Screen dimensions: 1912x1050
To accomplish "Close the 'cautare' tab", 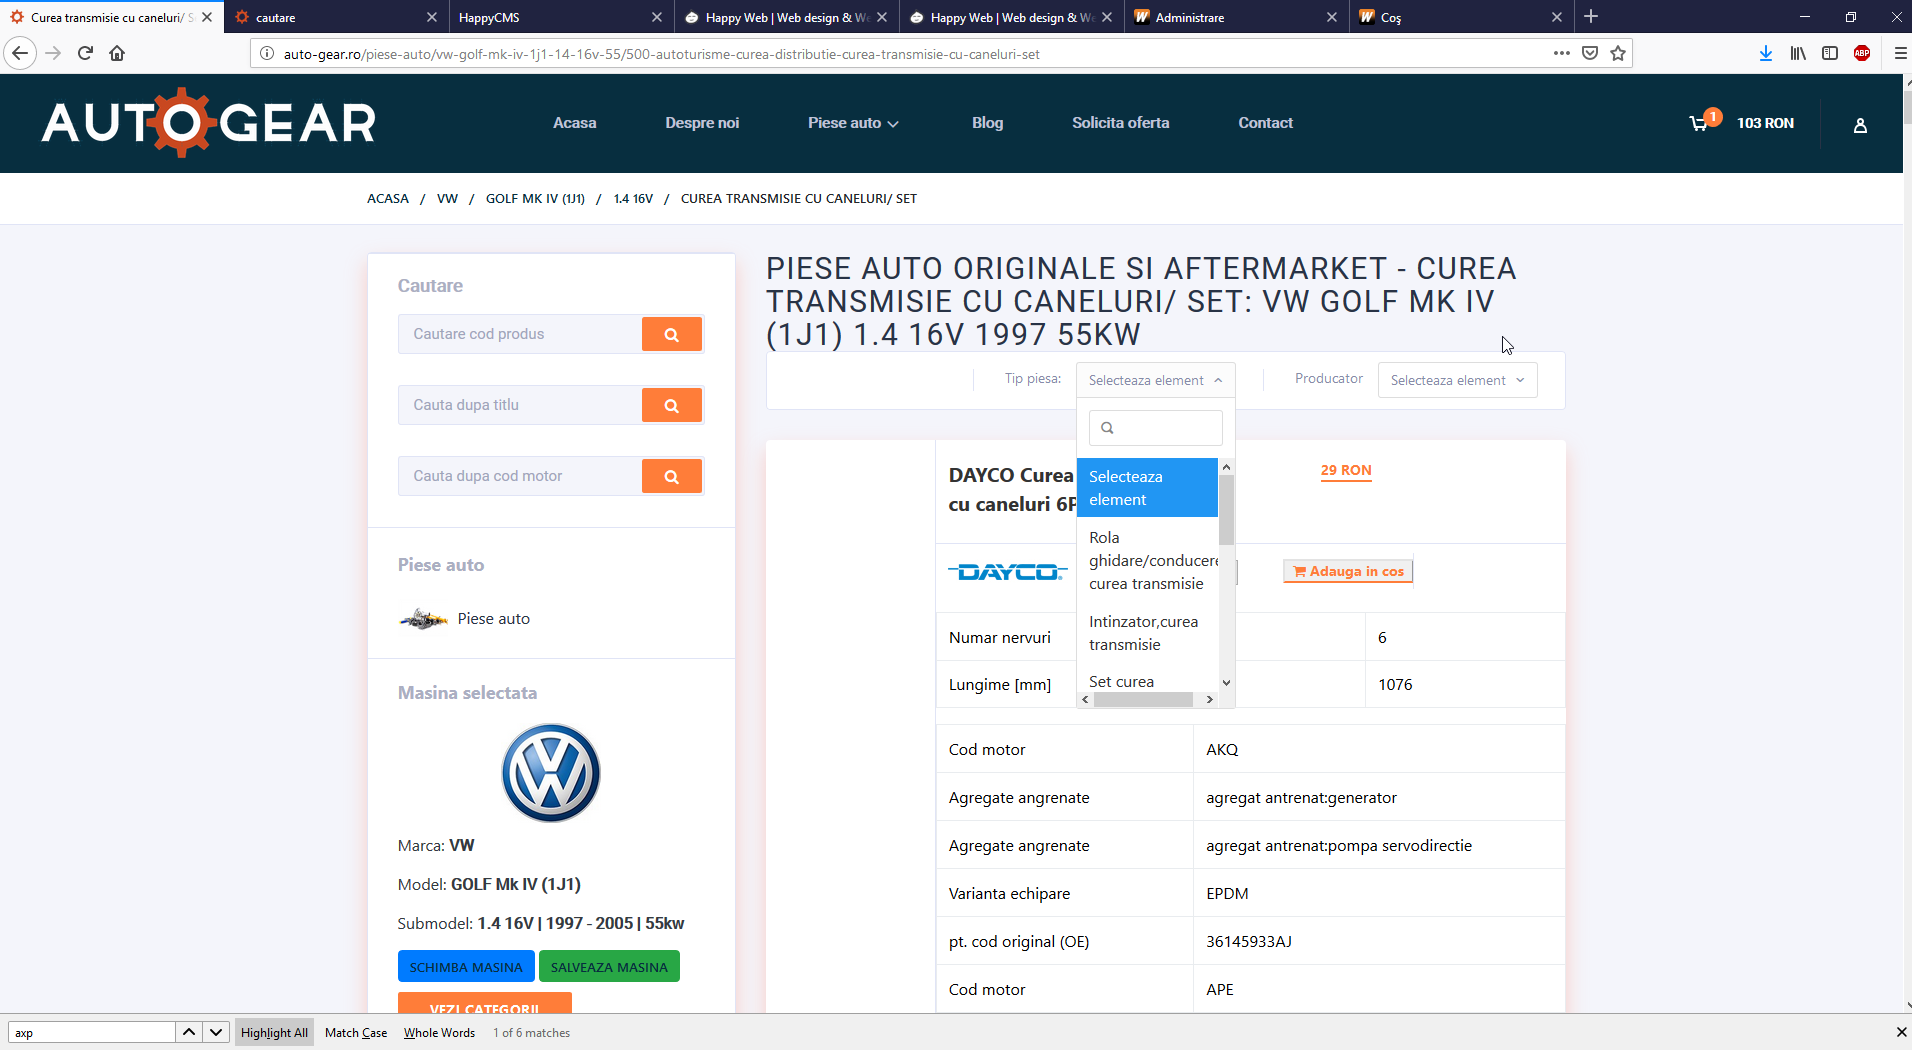I will pos(432,17).
